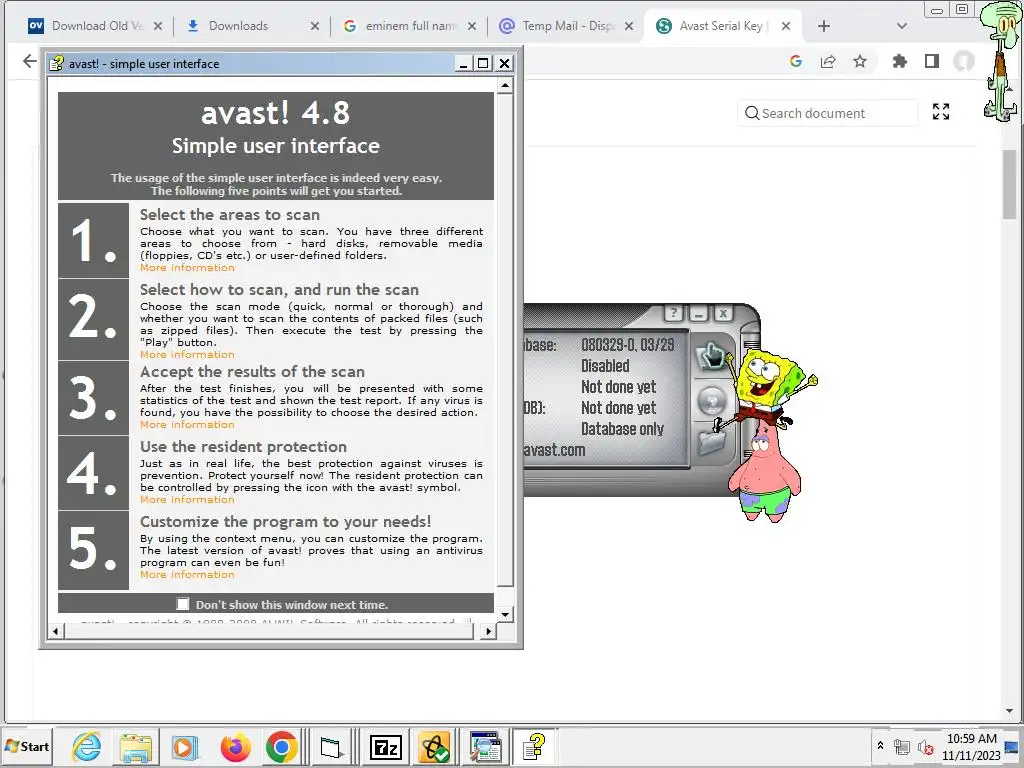This screenshot has width=1024, height=768.
Task: Open the help question-mark button on avast player
Action: pyautogui.click(x=673, y=313)
